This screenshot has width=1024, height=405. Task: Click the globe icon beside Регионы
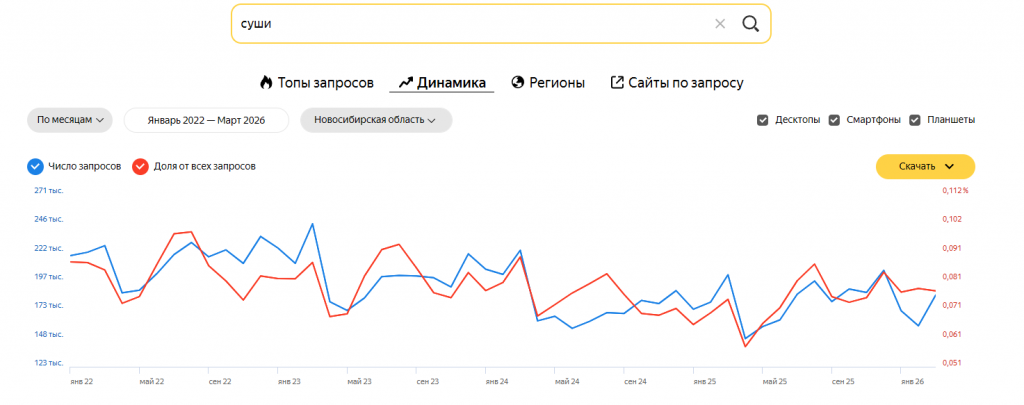coord(518,82)
